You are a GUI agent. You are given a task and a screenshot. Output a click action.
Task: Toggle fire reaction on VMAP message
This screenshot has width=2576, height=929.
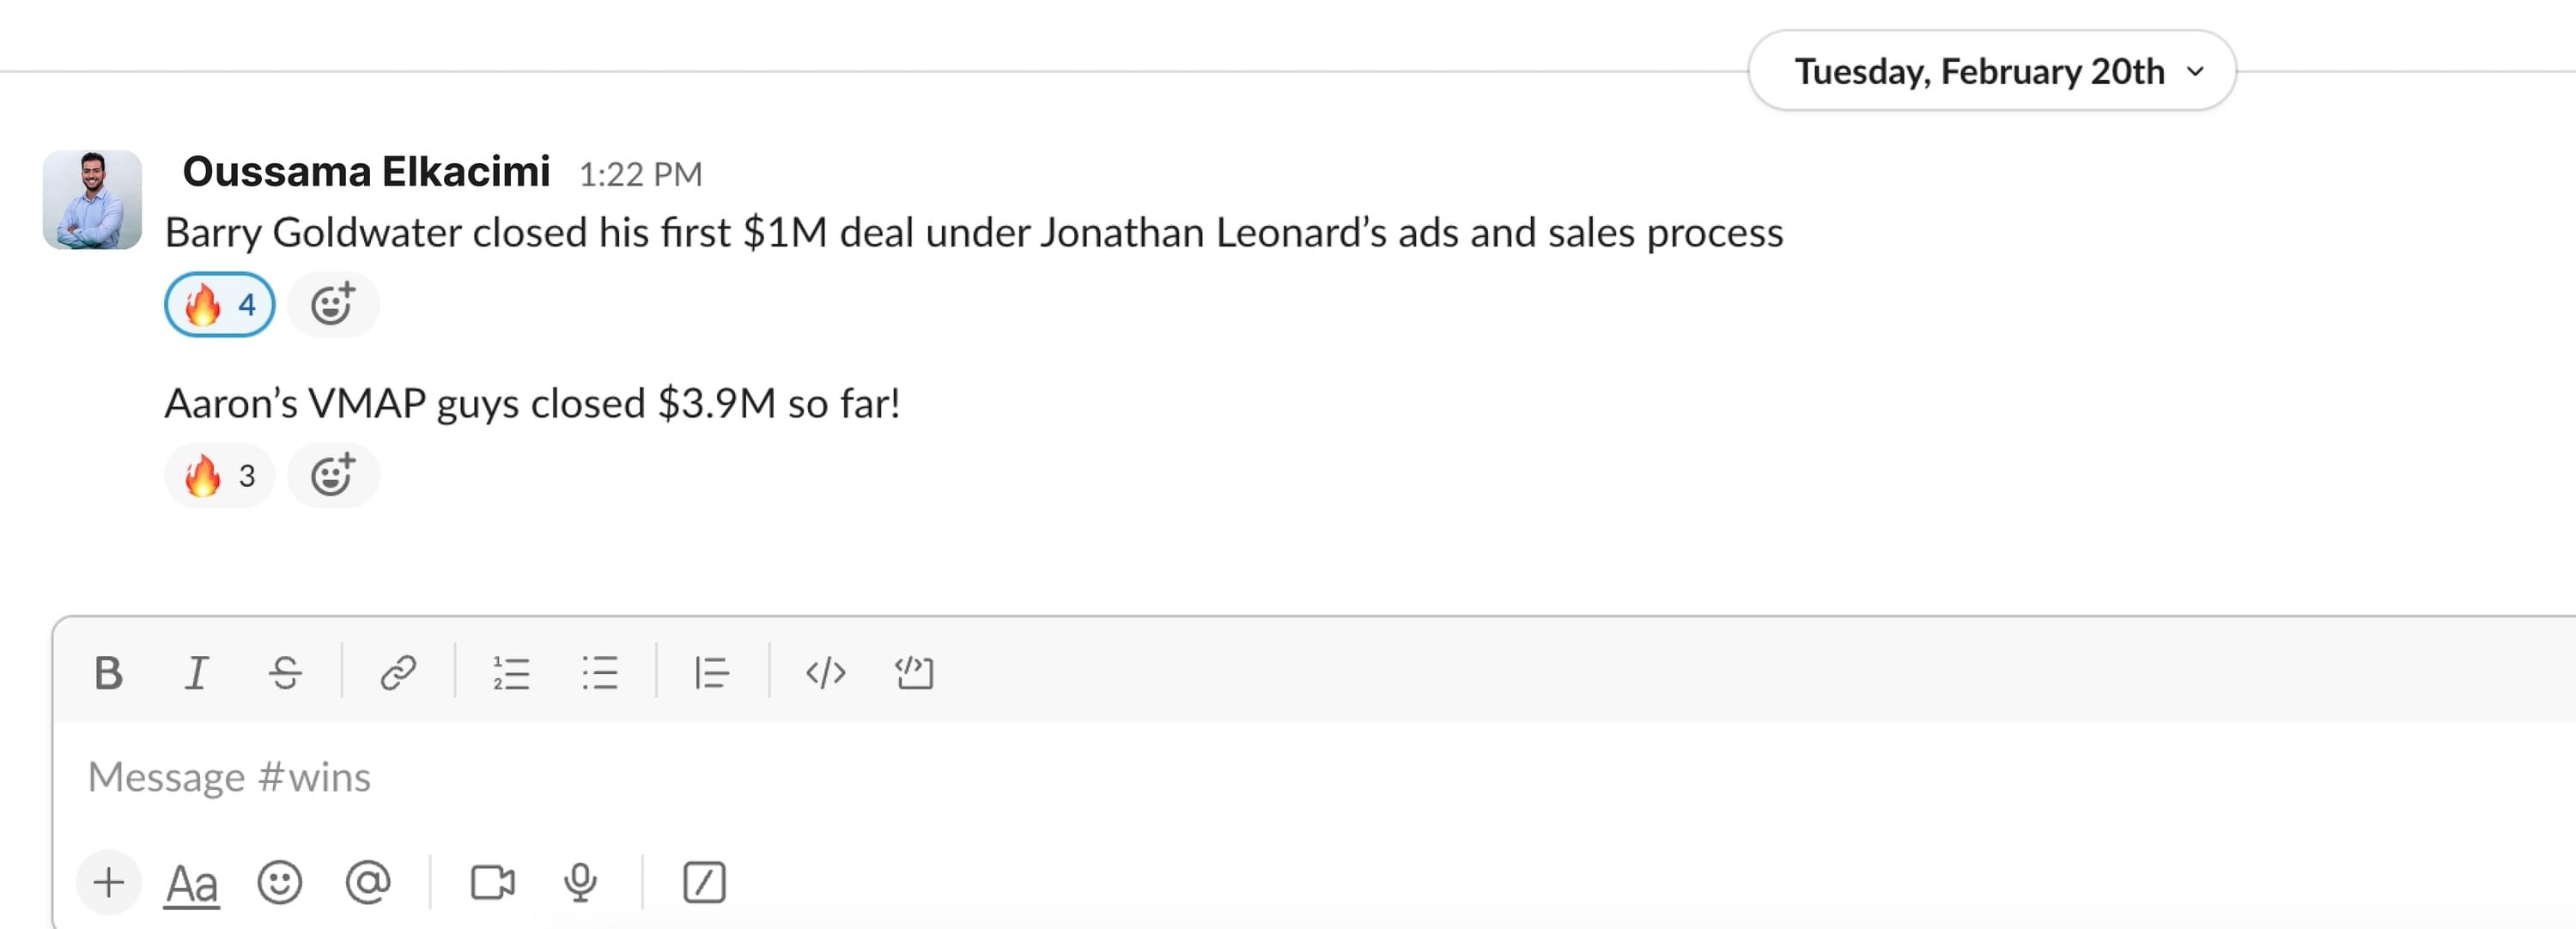(x=219, y=476)
